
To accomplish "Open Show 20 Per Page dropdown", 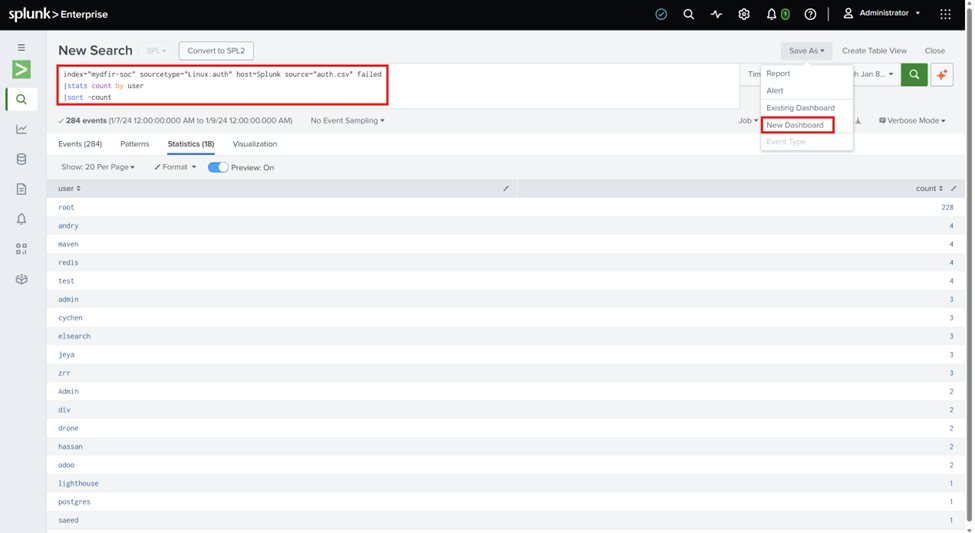I will coord(98,167).
